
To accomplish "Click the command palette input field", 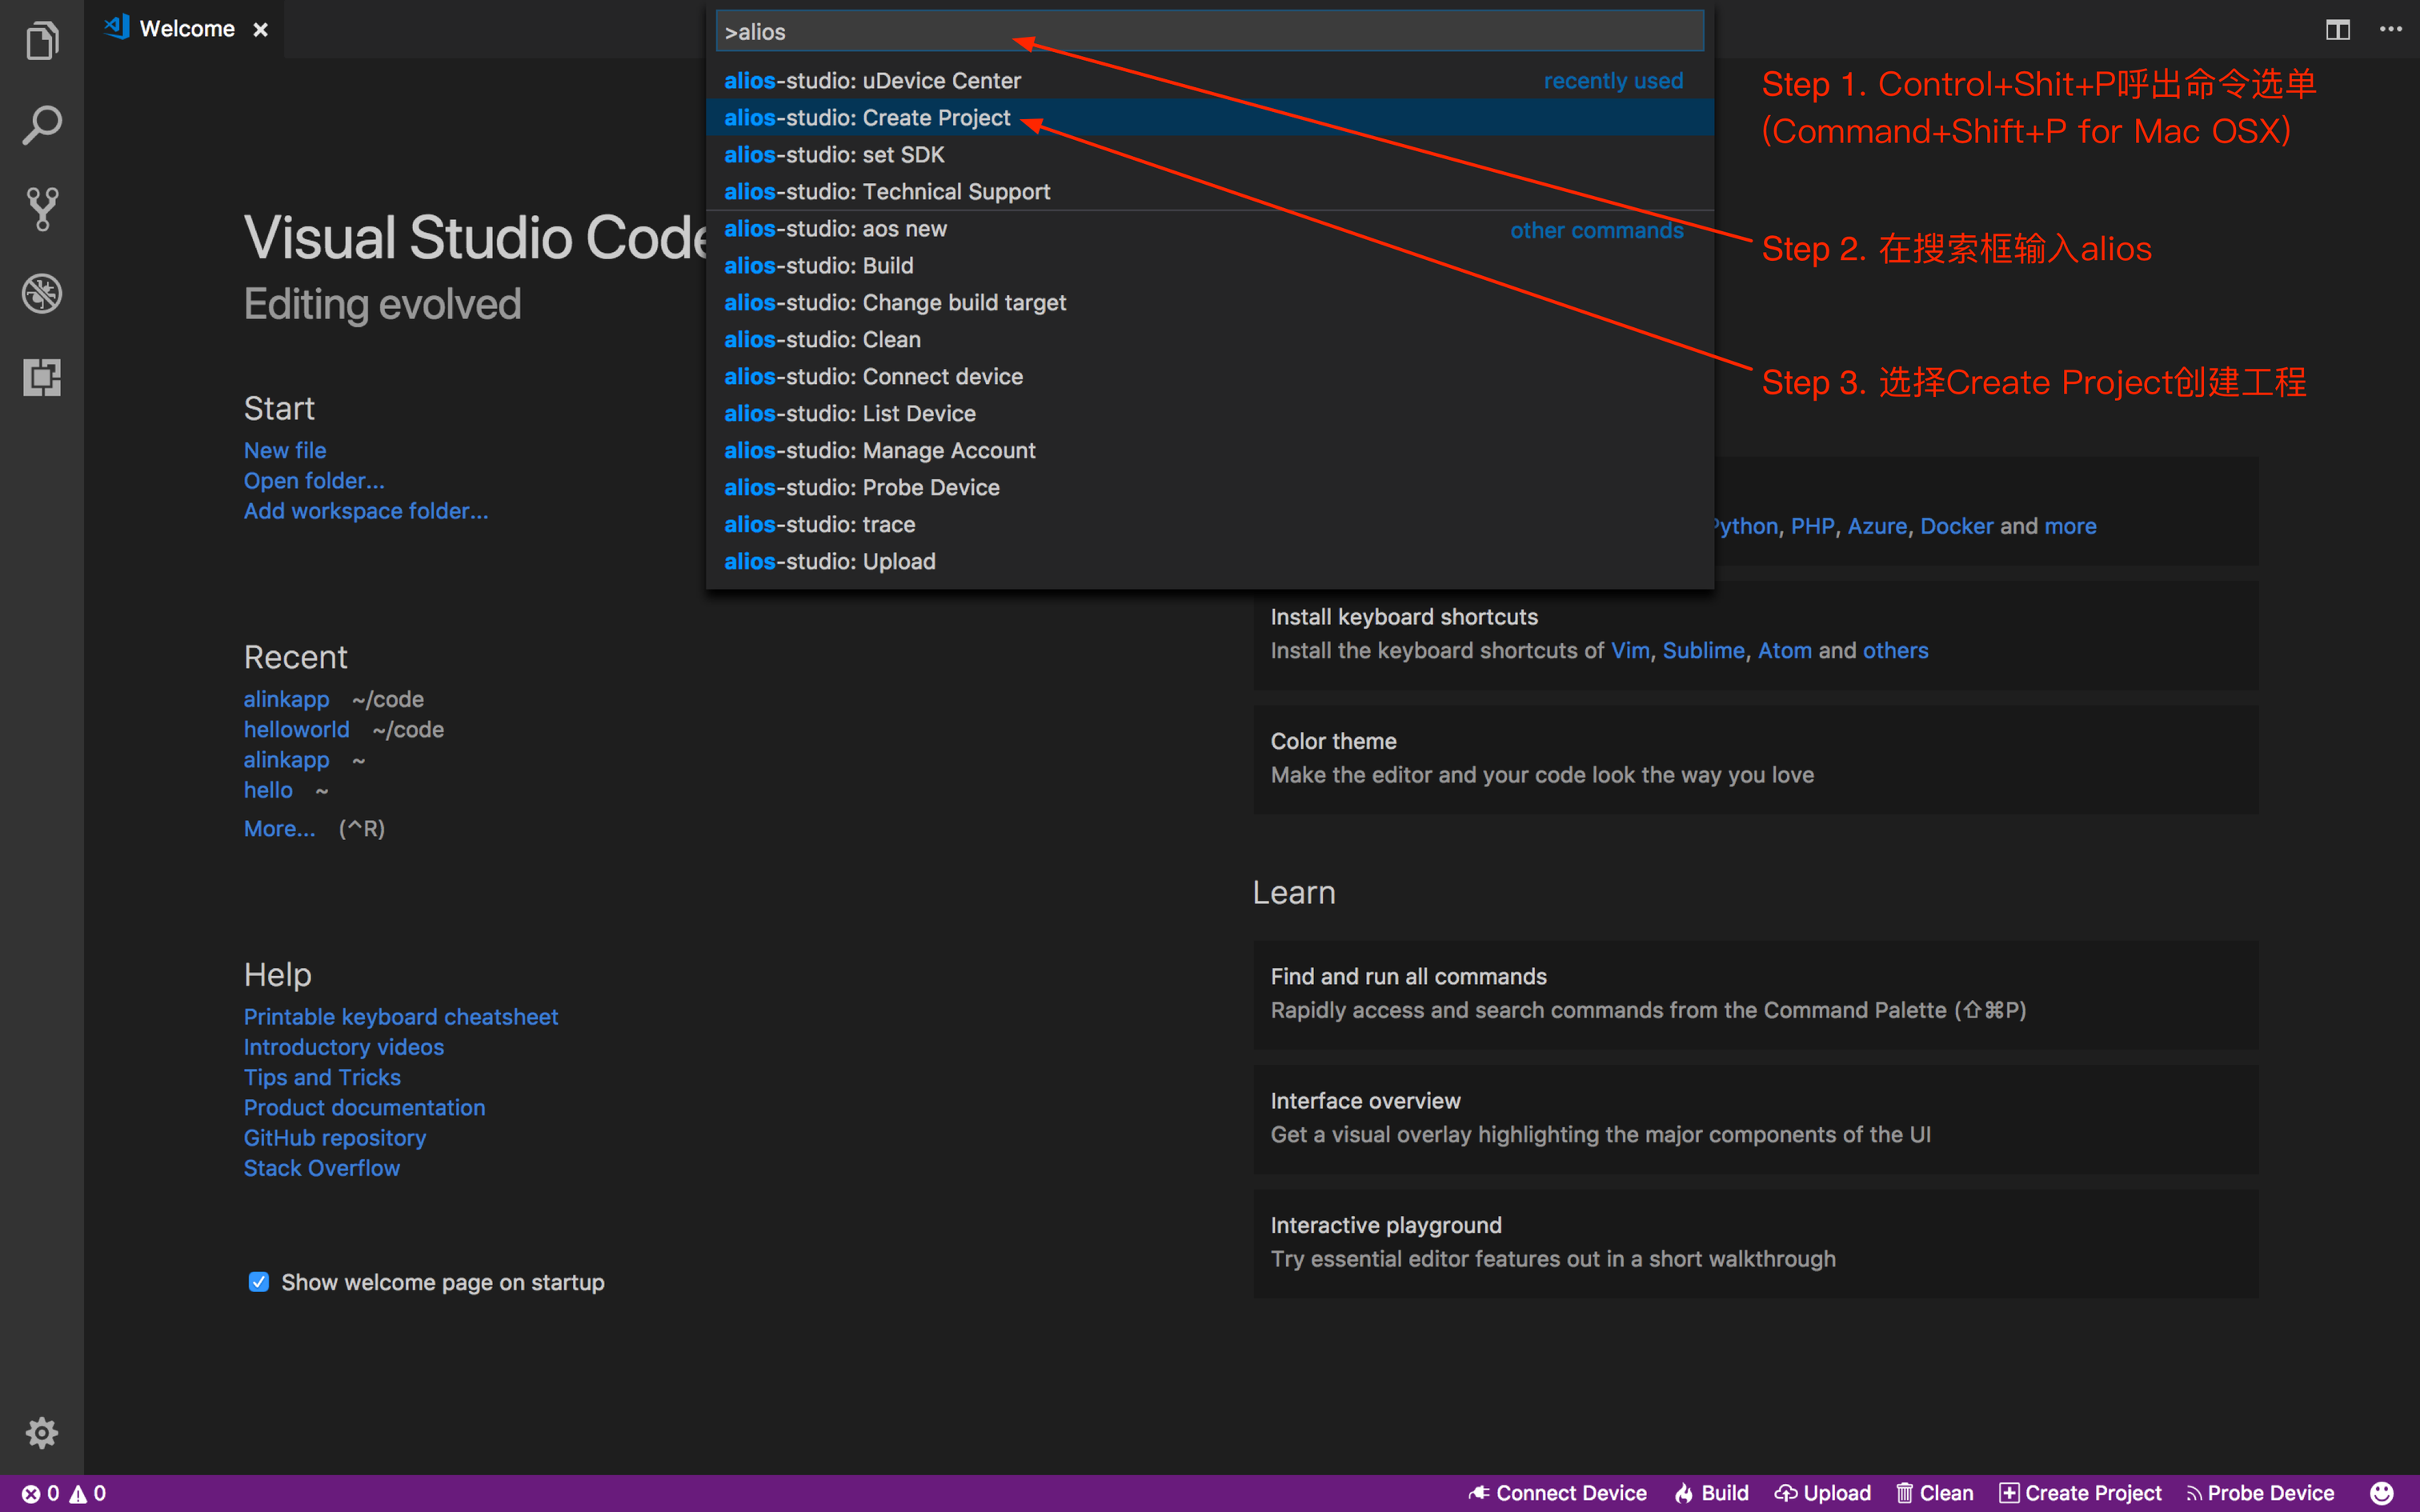I will pyautogui.click(x=1208, y=32).
